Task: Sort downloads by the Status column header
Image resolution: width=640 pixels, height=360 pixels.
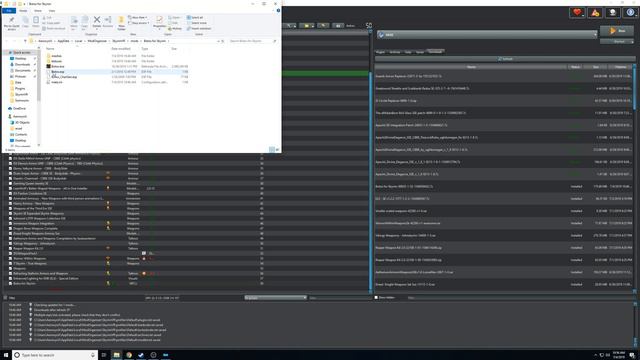Action: pyautogui.click(x=575, y=67)
